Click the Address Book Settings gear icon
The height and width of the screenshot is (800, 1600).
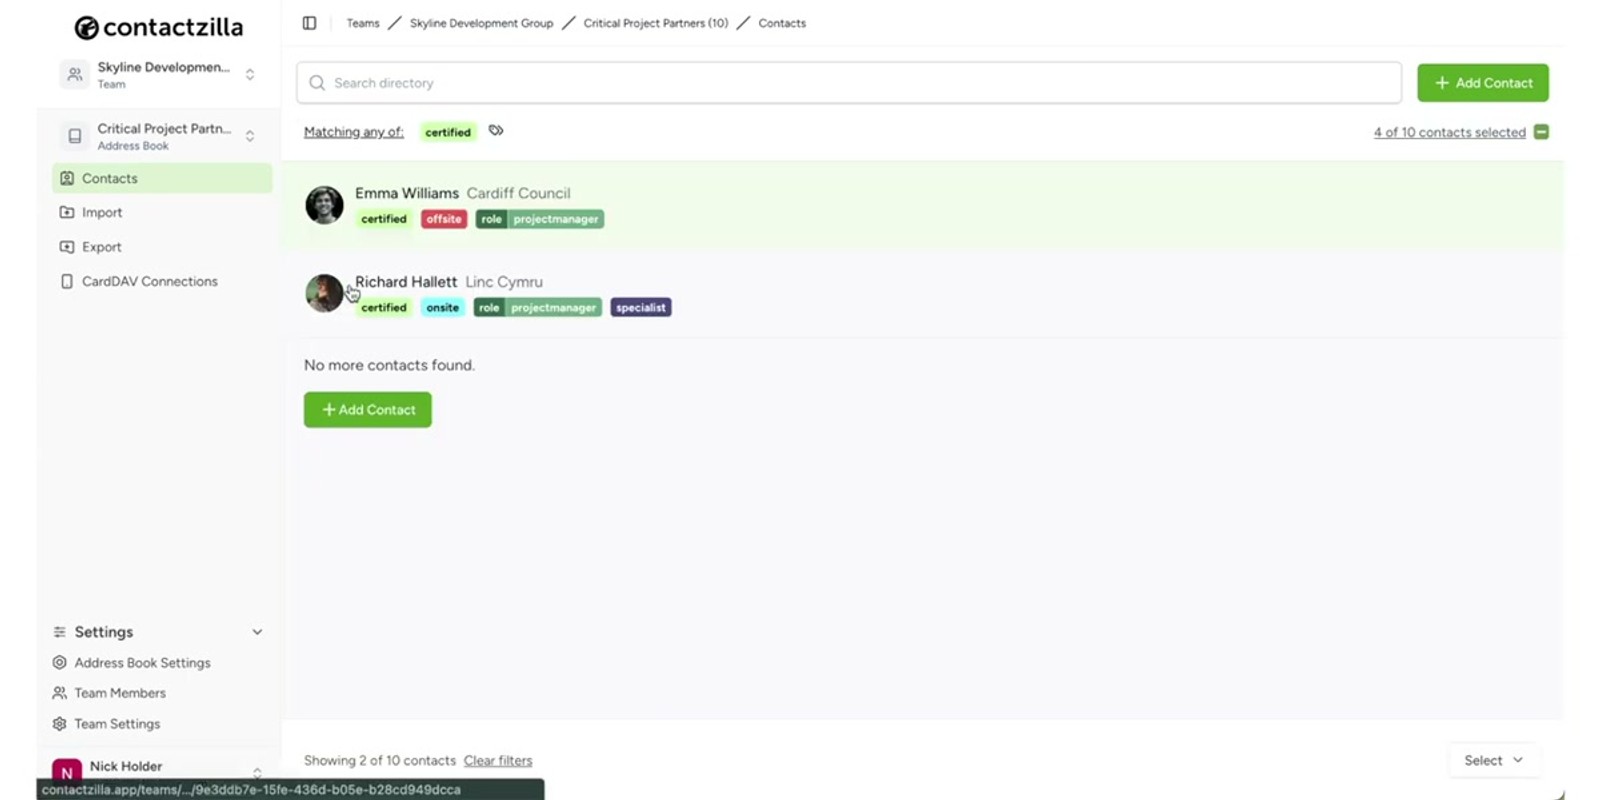coord(60,663)
